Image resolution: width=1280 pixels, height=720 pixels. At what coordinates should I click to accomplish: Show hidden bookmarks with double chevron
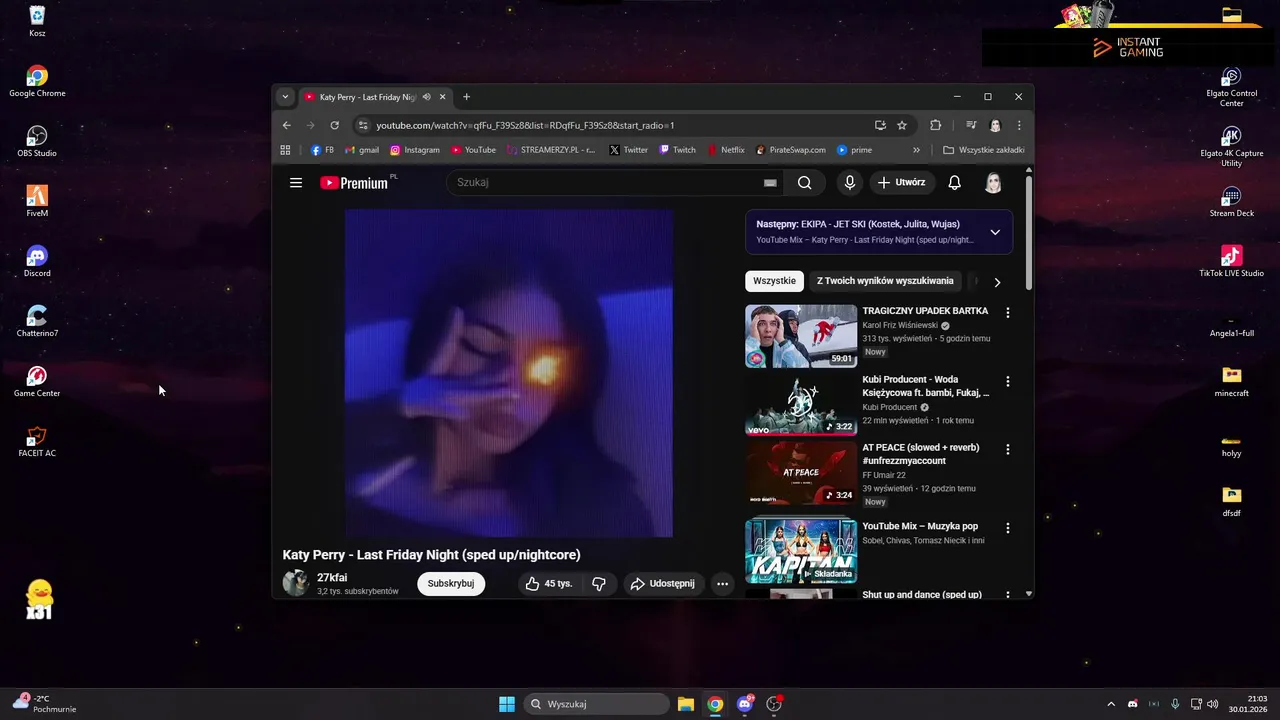click(916, 150)
